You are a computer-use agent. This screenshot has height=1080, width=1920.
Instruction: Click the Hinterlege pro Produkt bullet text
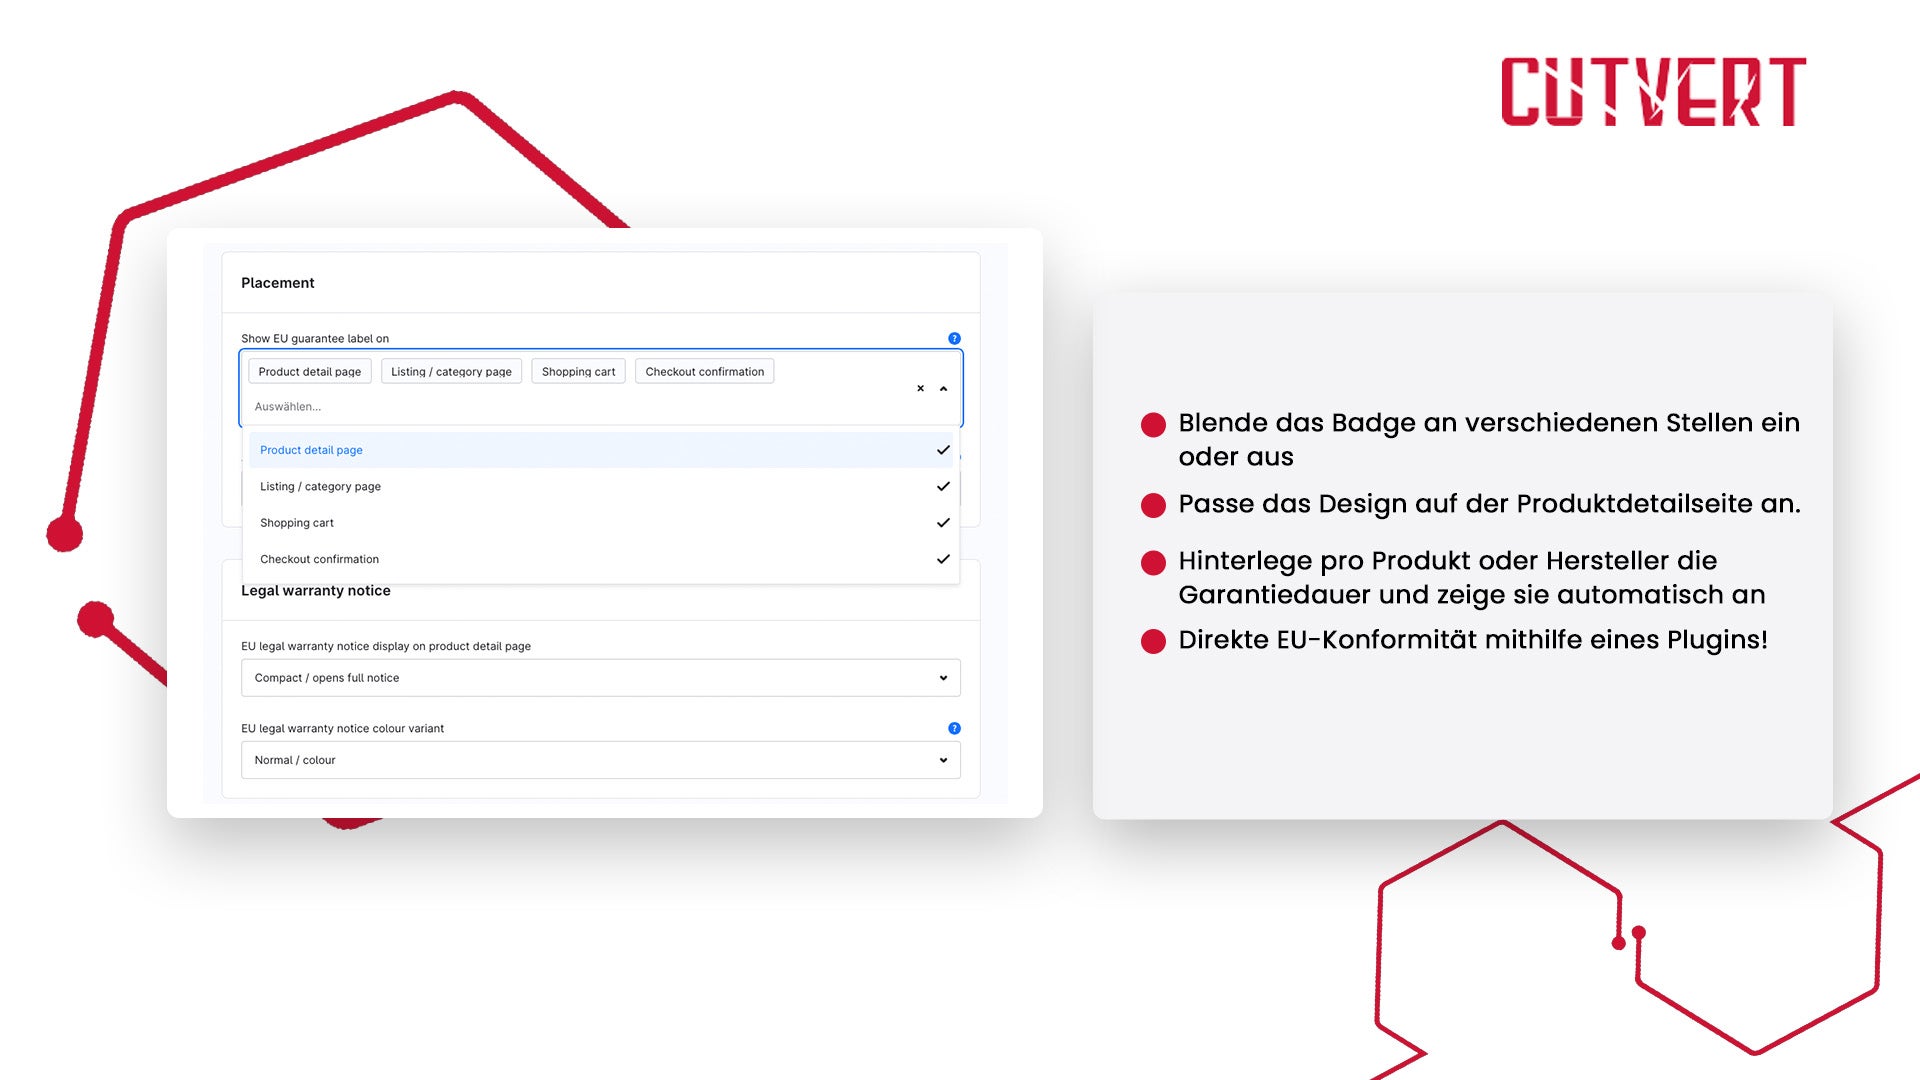[x=1472, y=577]
